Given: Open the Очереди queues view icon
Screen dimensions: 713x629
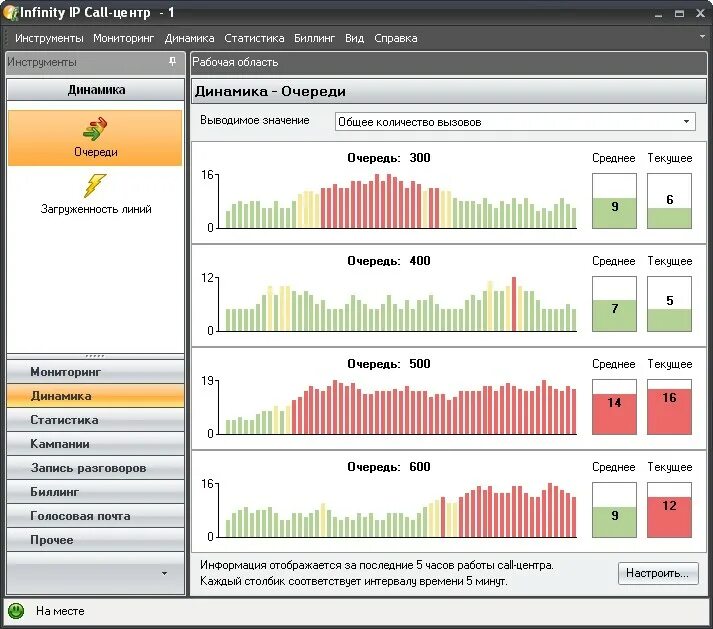Looking at the screenshot, I should click(x=95, y=138).
